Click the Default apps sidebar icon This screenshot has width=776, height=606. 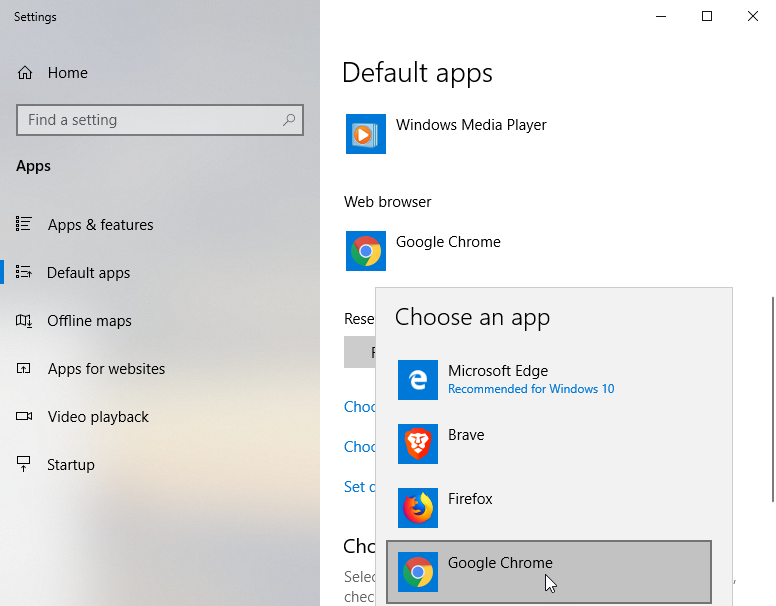point(24,272)
